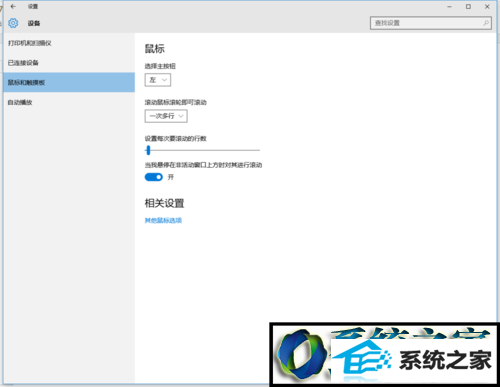This screenshot has height=387, width=500.
Task: Open 已连接设备 settings page
Action: (x=69, y=63)
